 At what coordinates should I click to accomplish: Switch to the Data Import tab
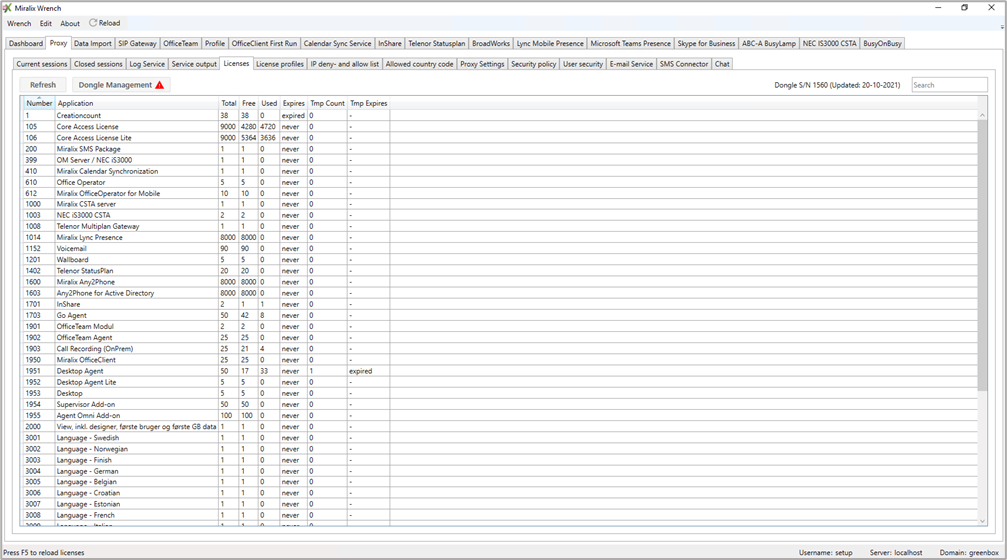tap(92, 44)
